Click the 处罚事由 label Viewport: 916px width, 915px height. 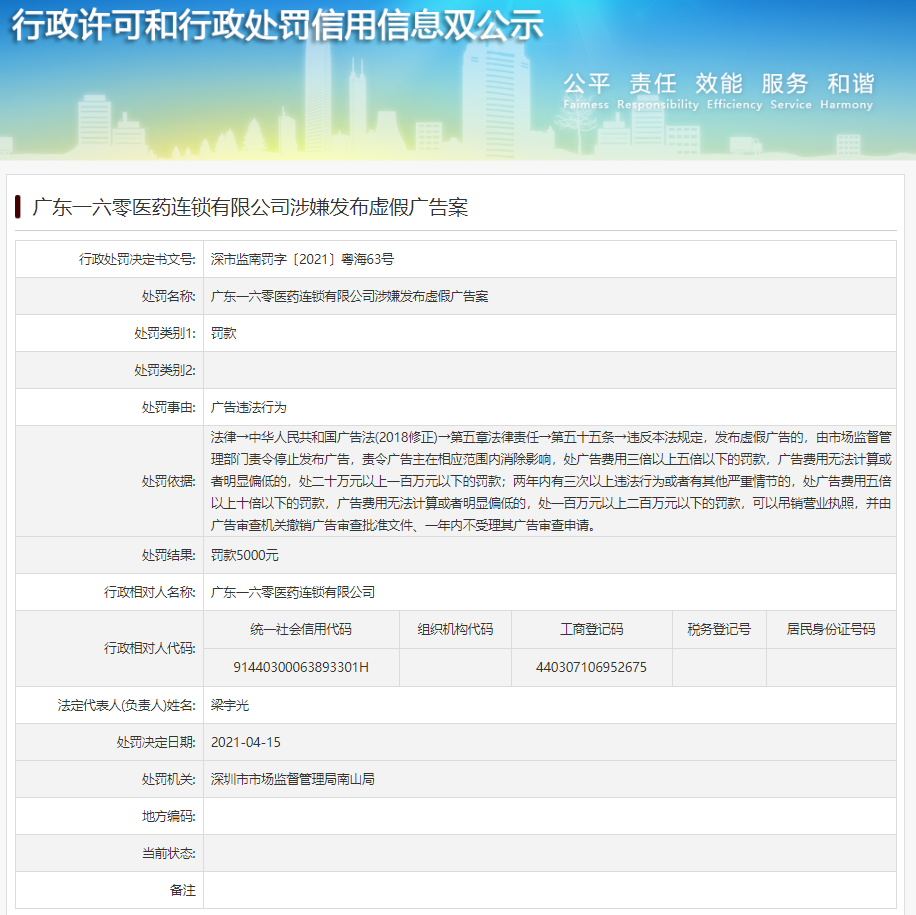click(168, 407)
